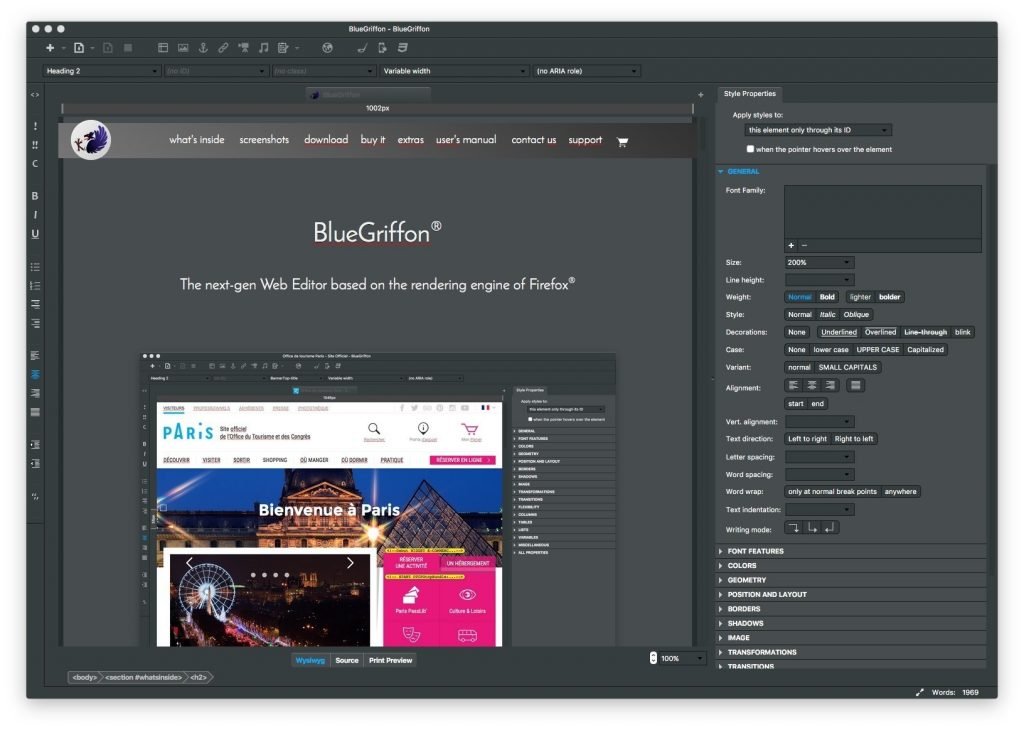This screenshot has height=730, width=1024.
Task: Set font weight to Bold
Action: point(827,297)
